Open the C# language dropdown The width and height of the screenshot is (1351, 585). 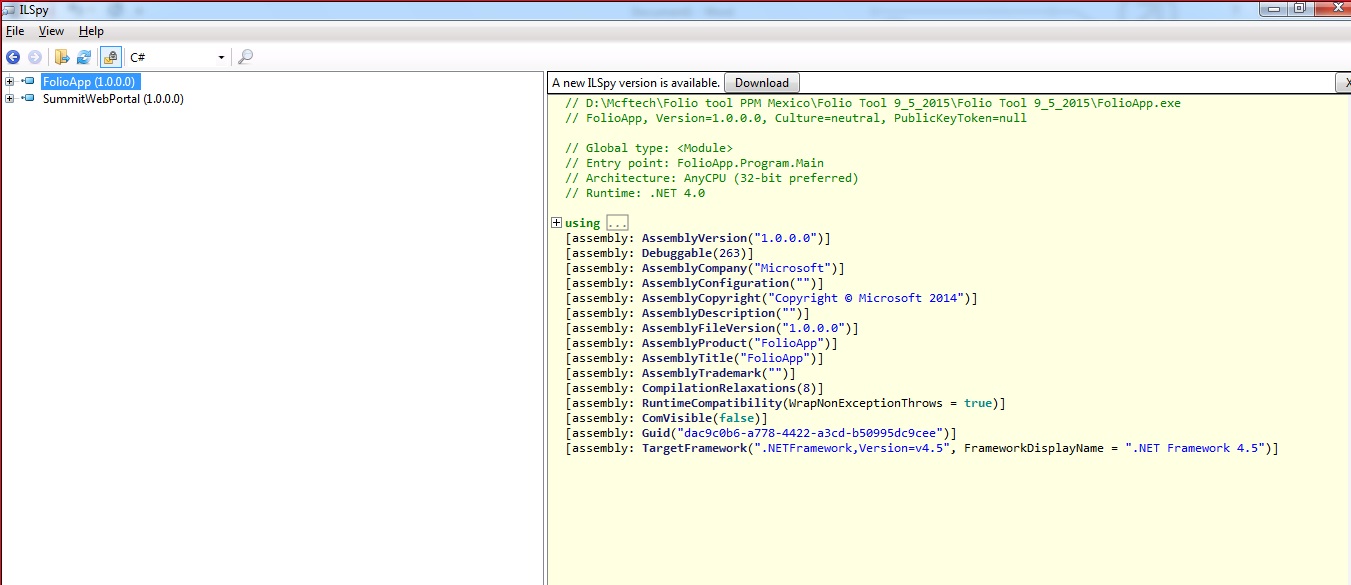[177, 57]
